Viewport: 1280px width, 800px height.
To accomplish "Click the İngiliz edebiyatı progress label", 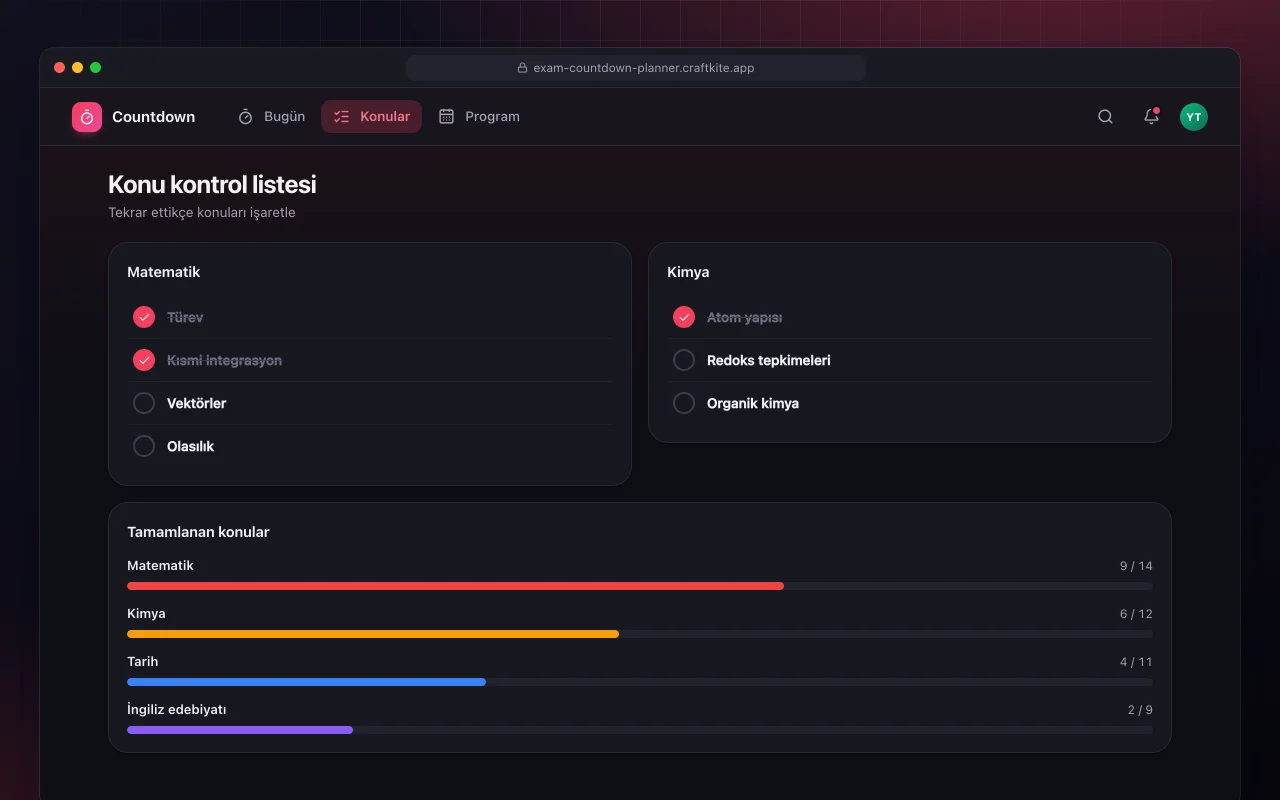I will (177, 710).
